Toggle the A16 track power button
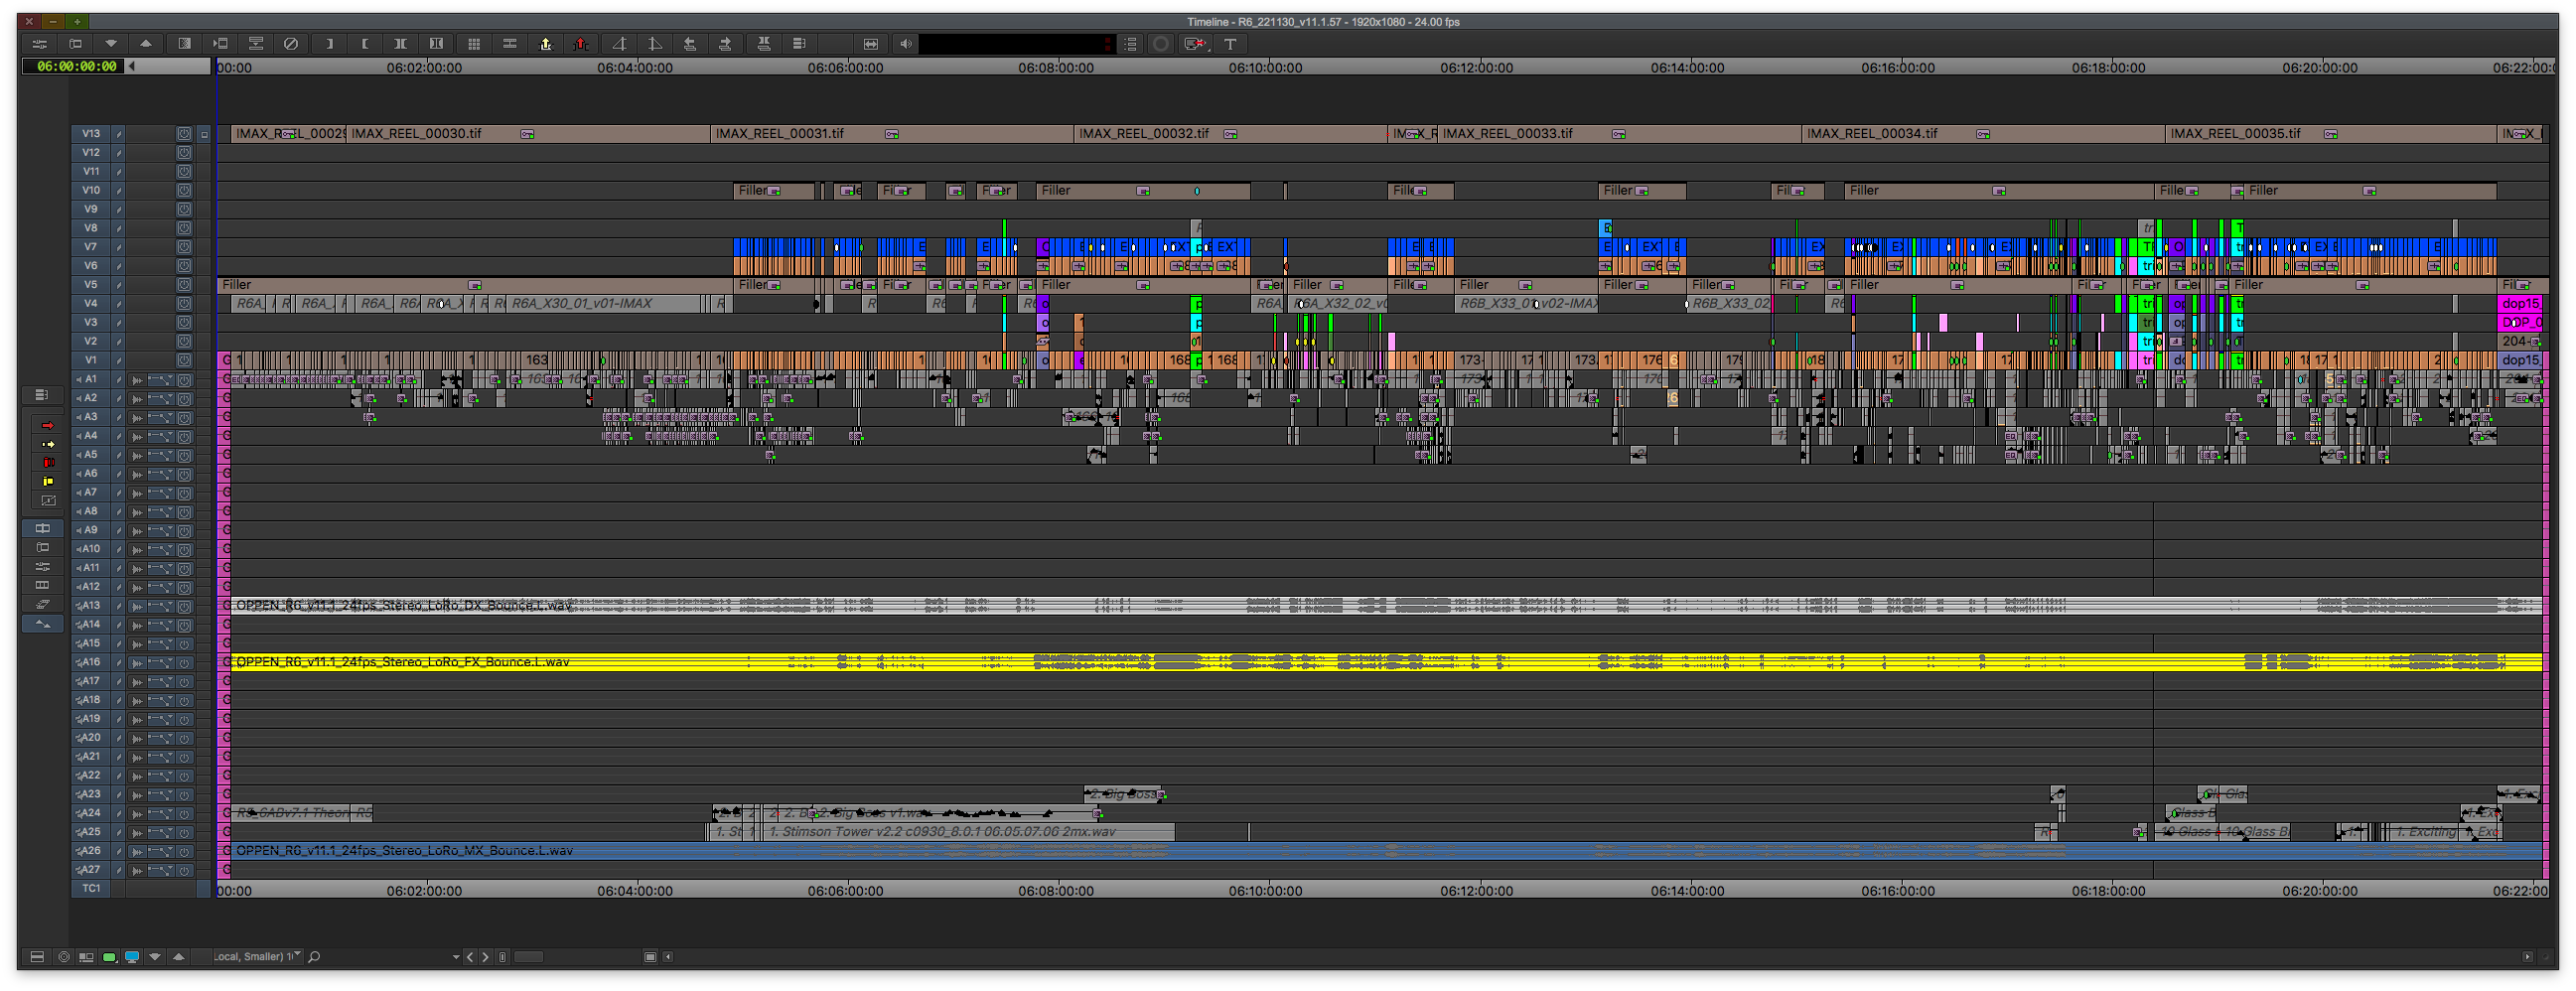The width and height of the screenshot is (2576, 991). pos(184,663)
